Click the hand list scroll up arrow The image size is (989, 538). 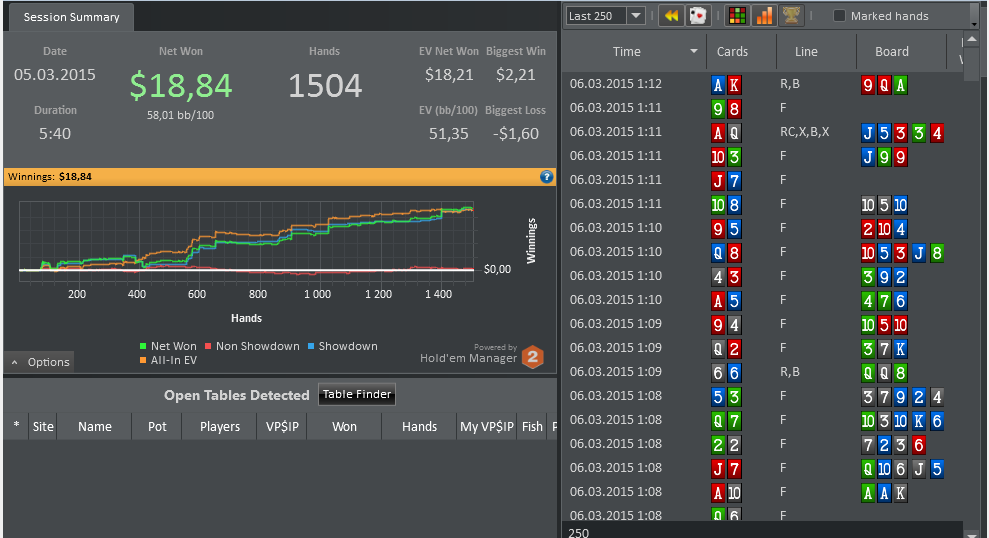tap(972, 40)
